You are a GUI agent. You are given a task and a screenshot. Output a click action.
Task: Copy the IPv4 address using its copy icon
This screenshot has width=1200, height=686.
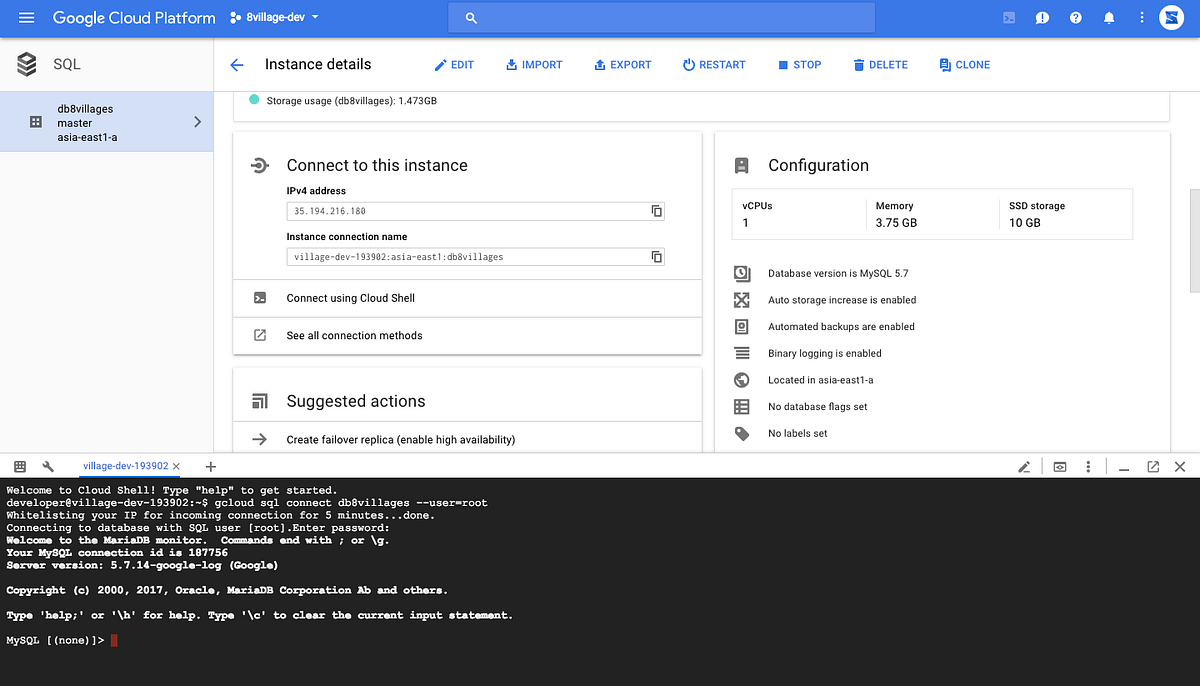click(656, 211)
